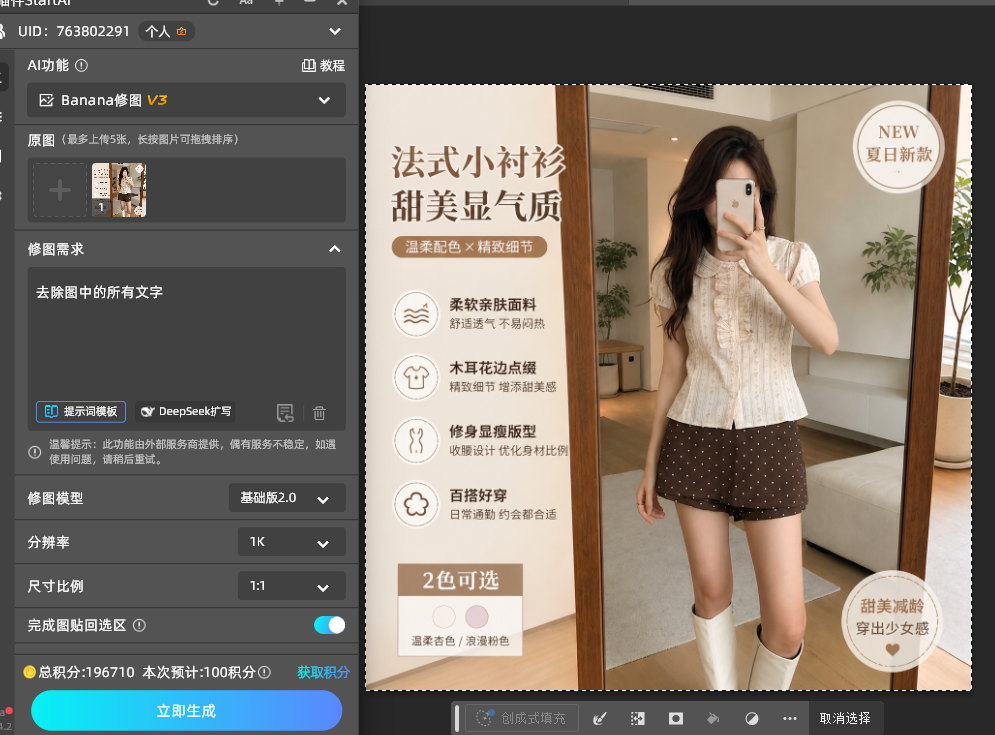Click the transform selection icon in taskbar
Image resolution: width=995 pixels, height=735 pixels.
(x=638, y=718)
